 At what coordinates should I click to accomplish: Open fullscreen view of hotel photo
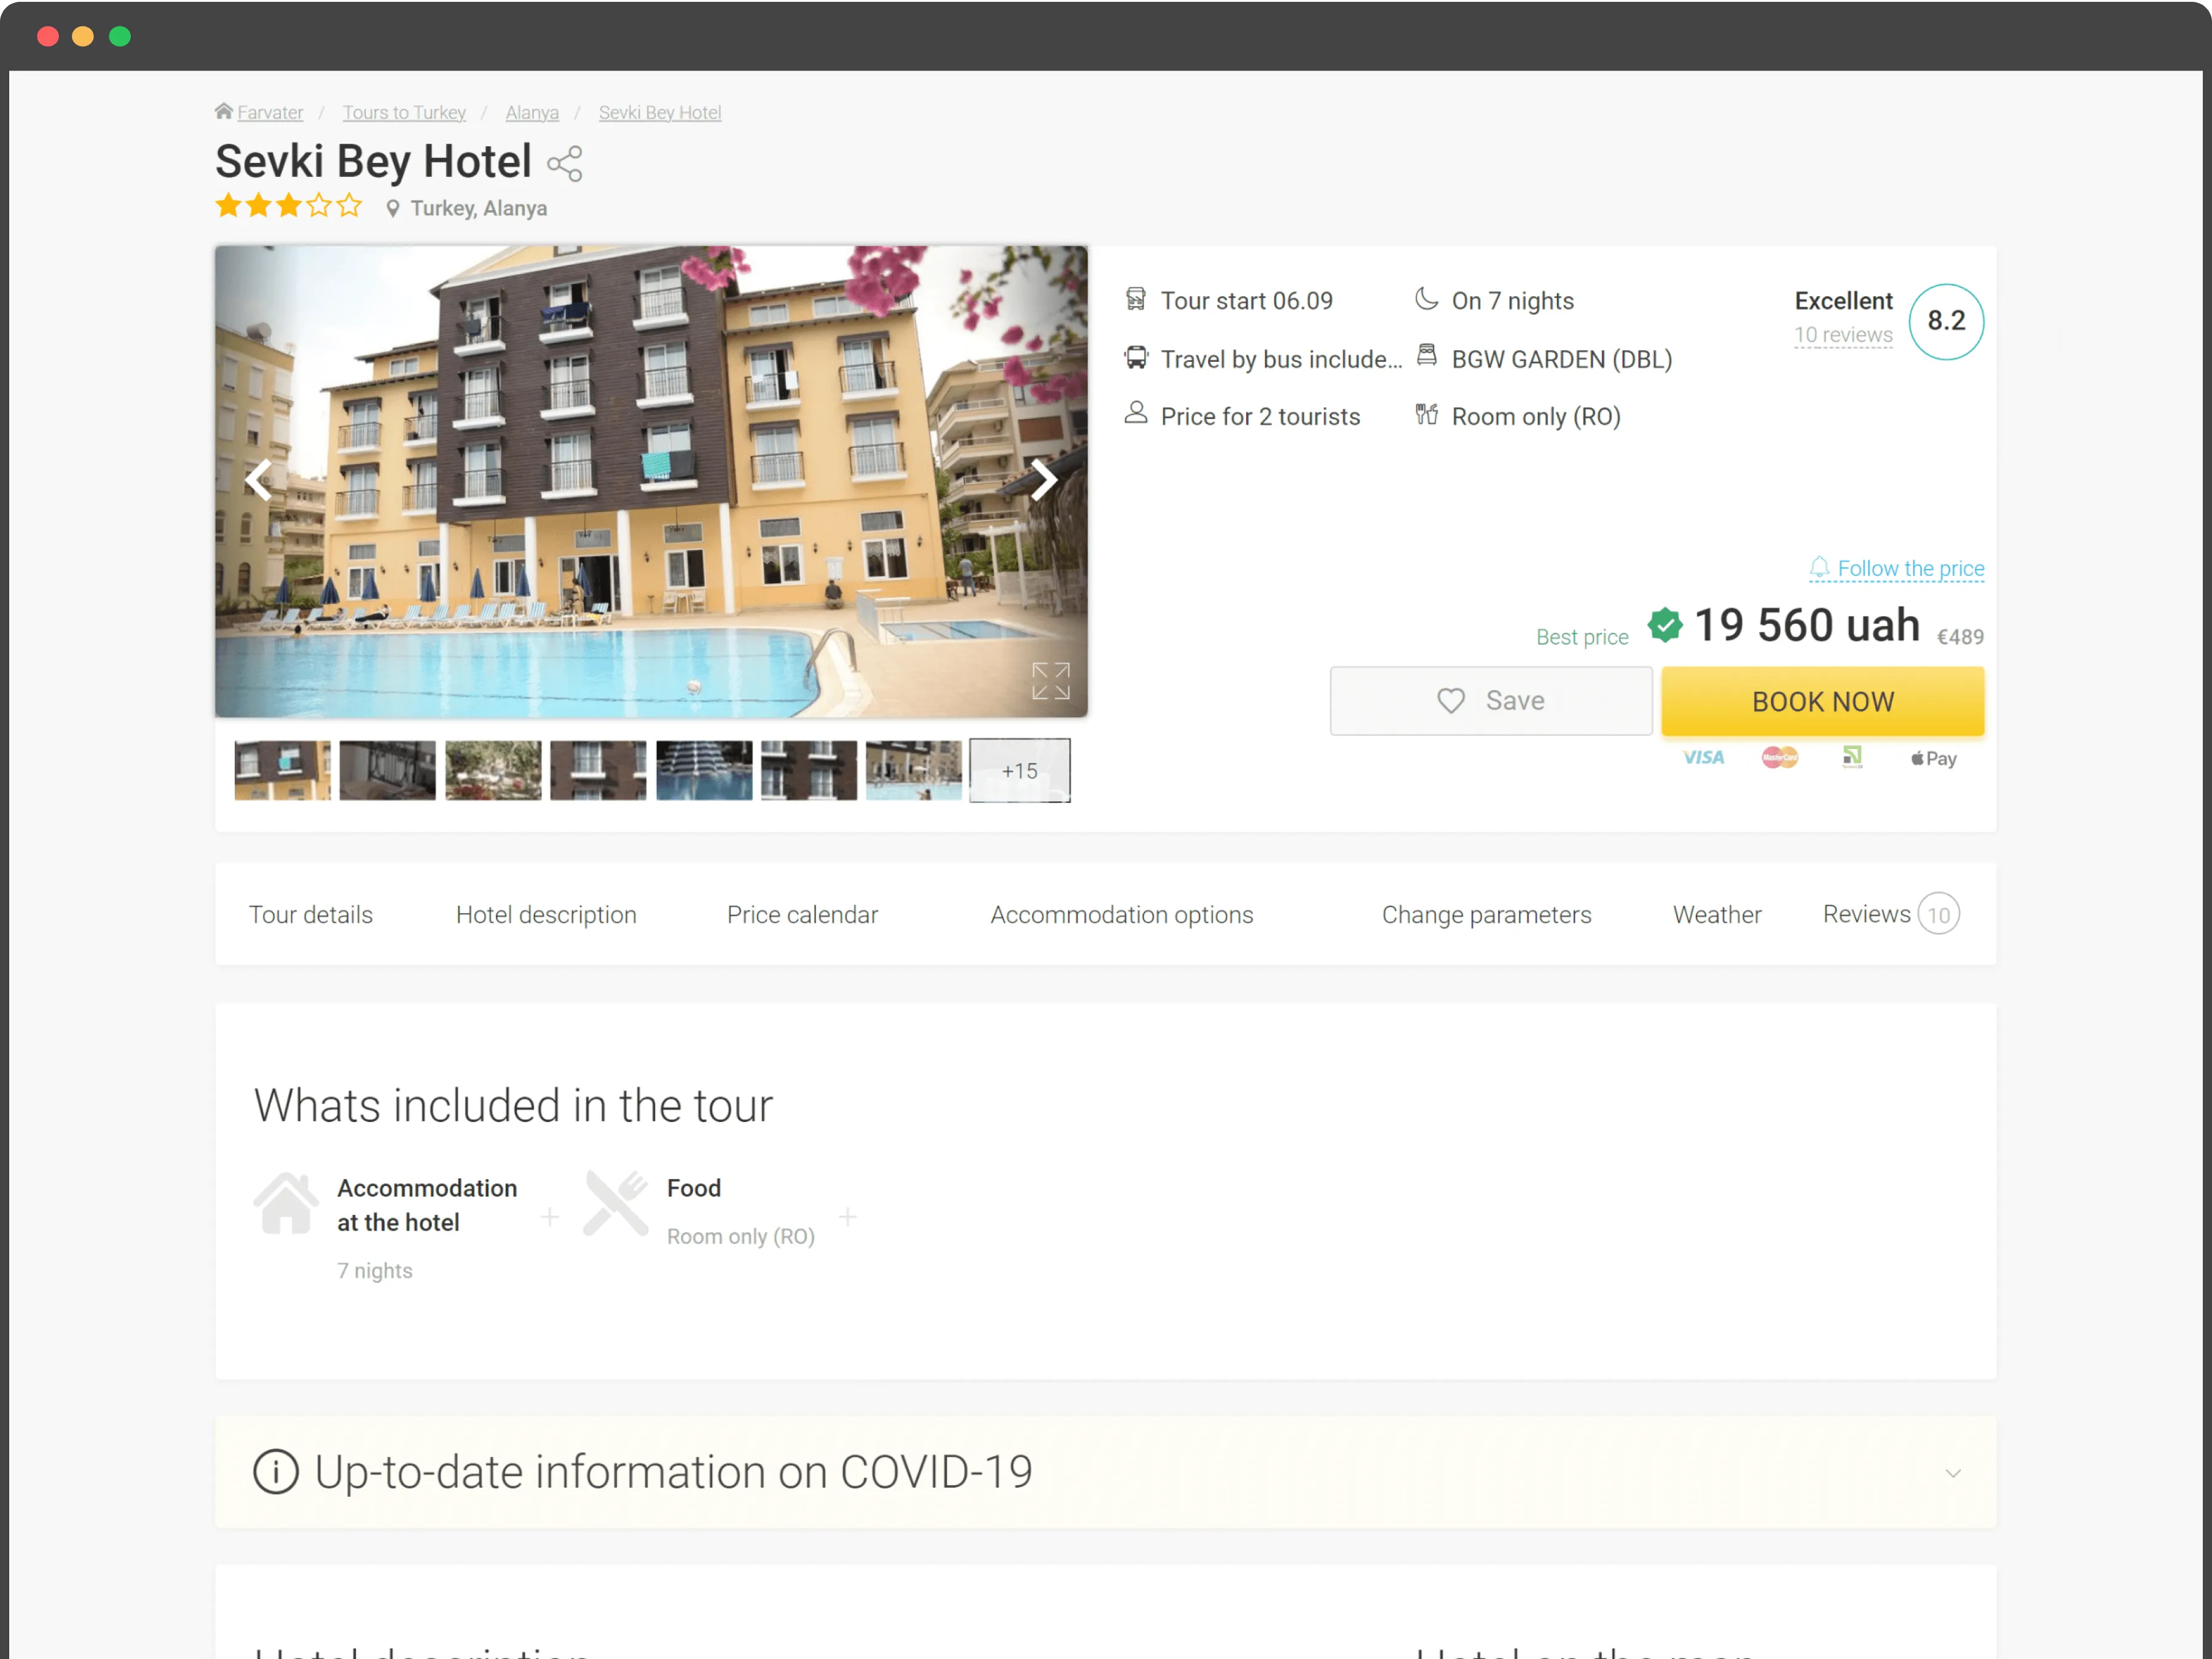coord(1050,681)
